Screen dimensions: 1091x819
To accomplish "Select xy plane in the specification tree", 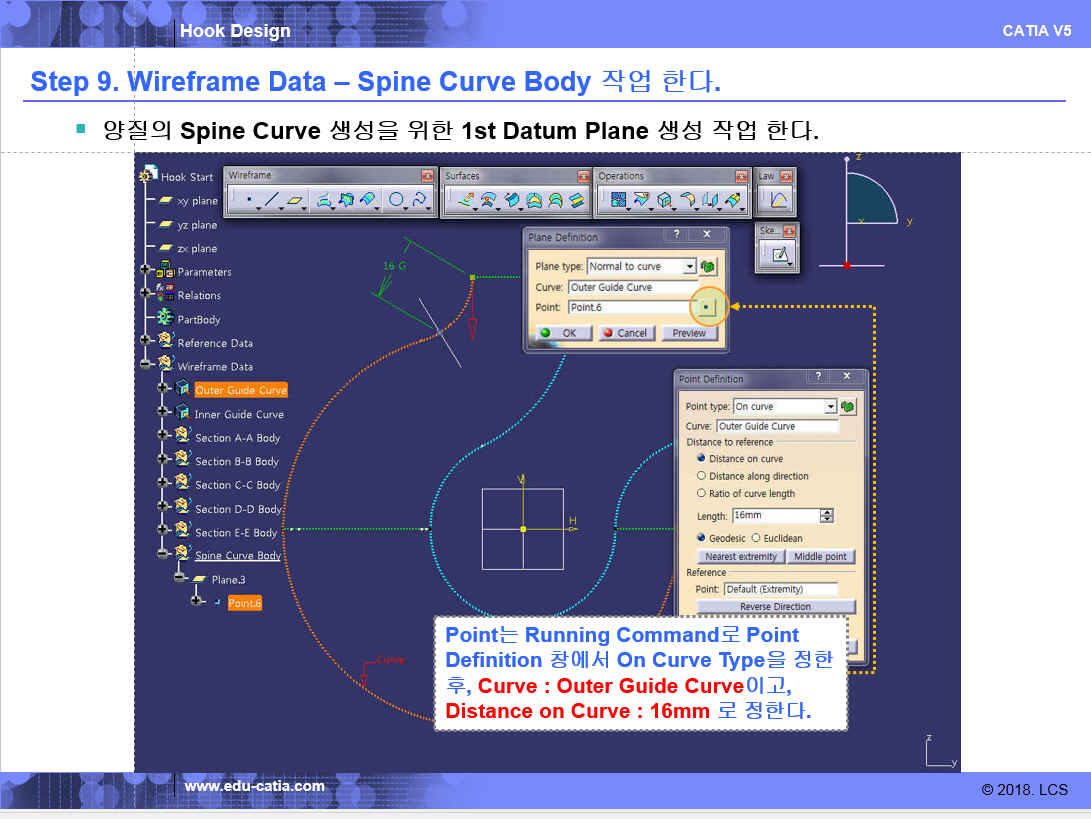I will (x=197, y=201).
